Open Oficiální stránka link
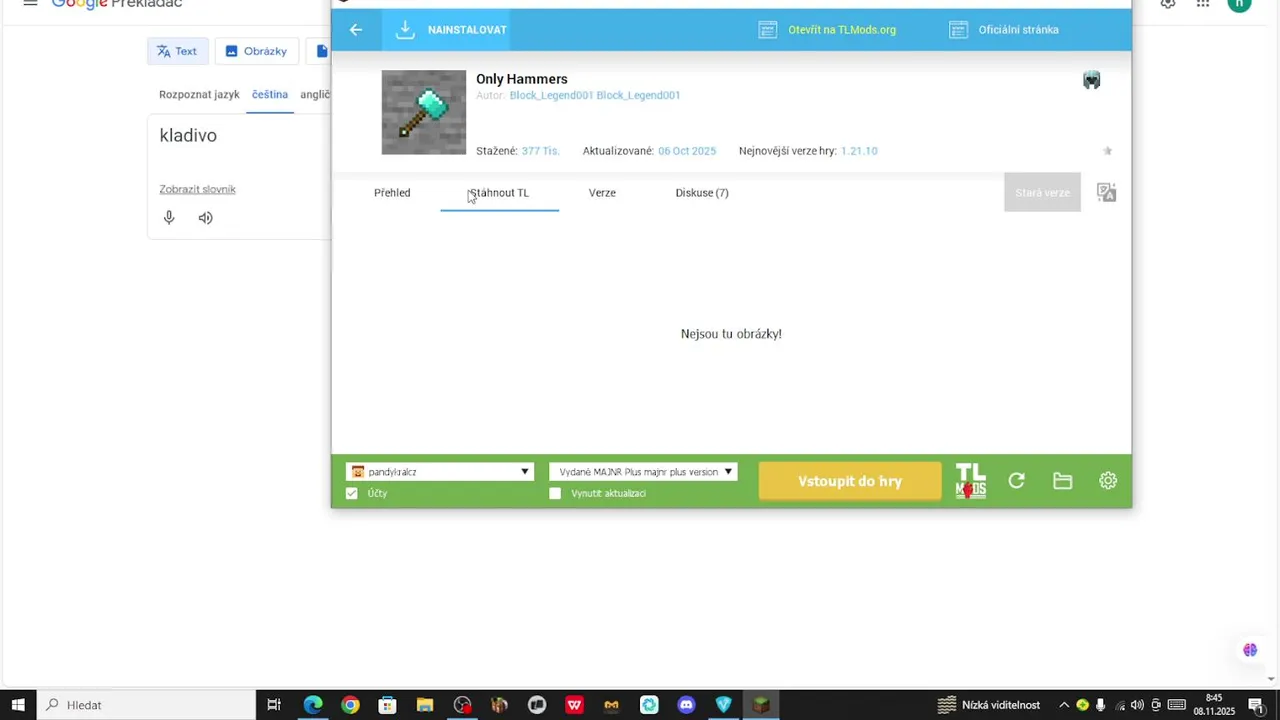This screenshot has width=1280, height=720. pyautogui.click(x=1003, y=30)
